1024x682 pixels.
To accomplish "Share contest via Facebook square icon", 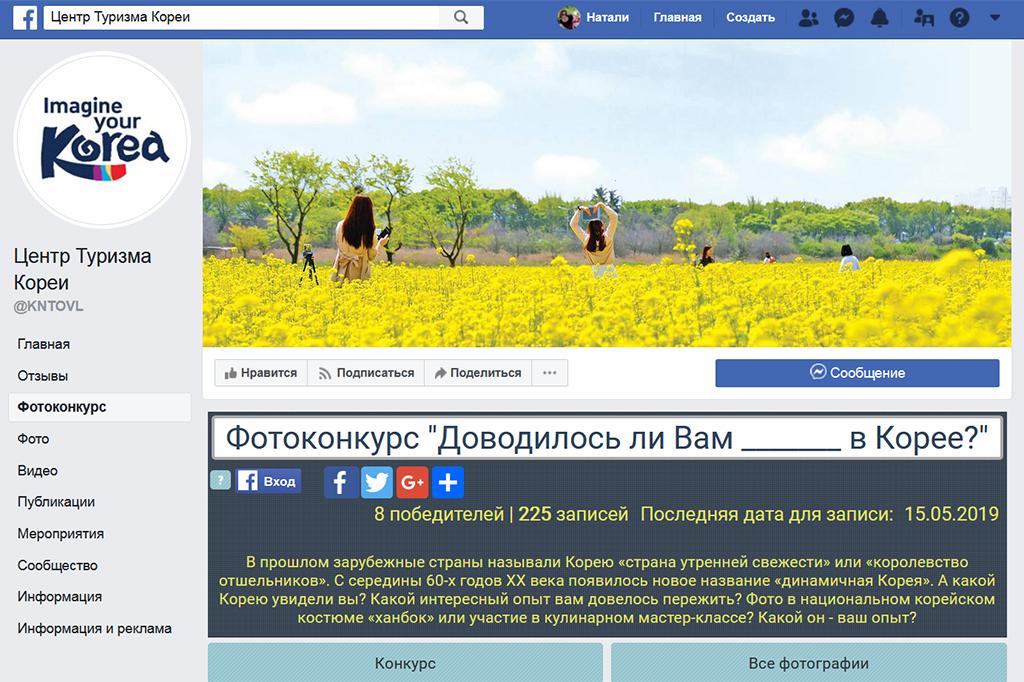I will coord(341,482).
